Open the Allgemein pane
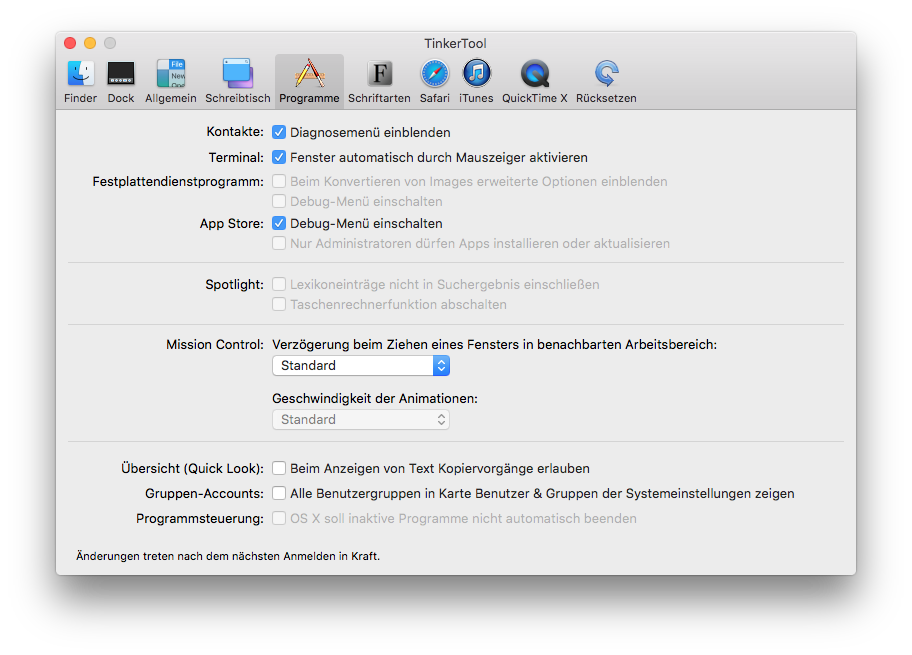The height and width of the screenshot is (655, 912). [170, 81]
